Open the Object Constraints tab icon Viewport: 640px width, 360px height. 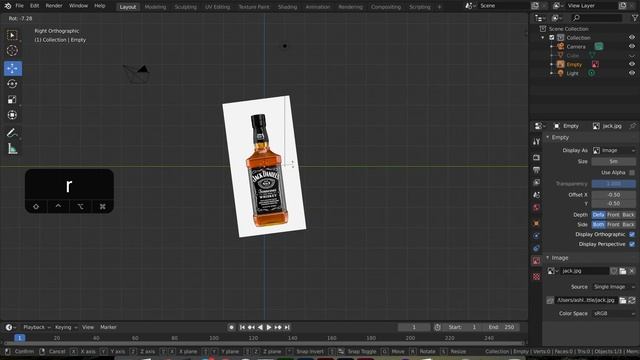click(536, 248)
